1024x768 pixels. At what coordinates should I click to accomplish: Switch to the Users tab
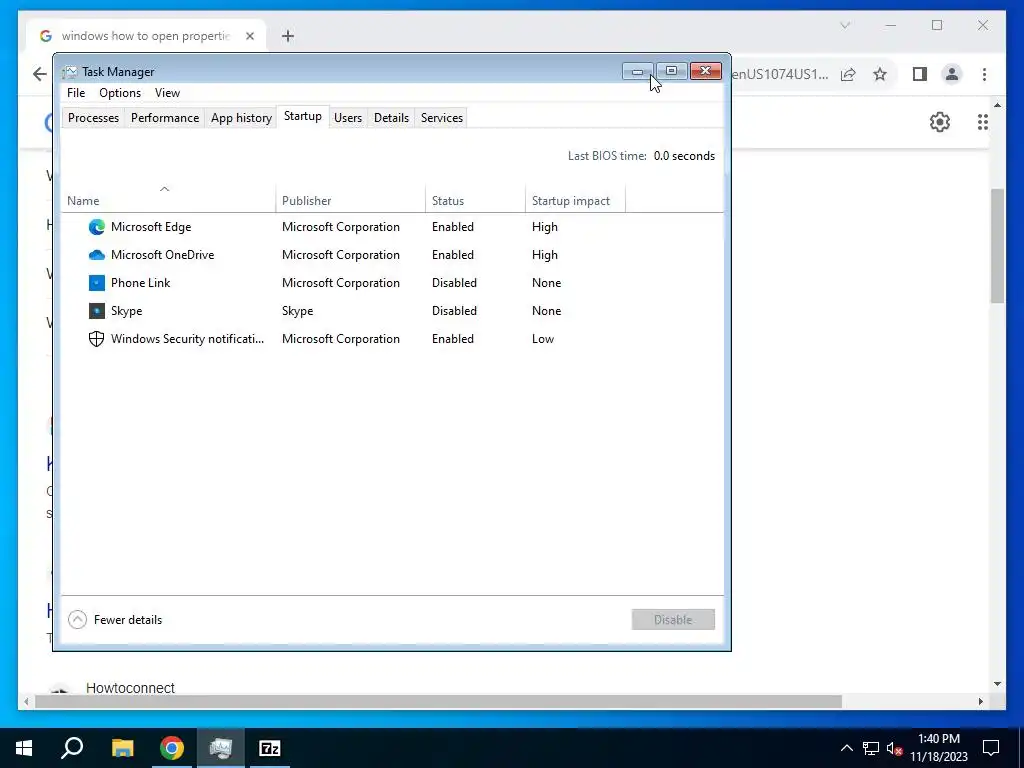tap(348, 118)
